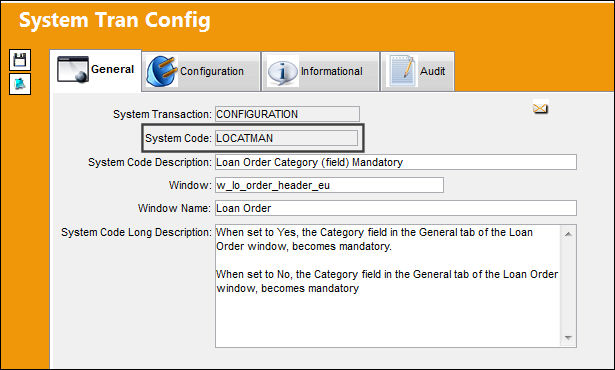The image size is (615, 370).
Task: Click the System Tran Config title
Action: click(x=115, y=20)
